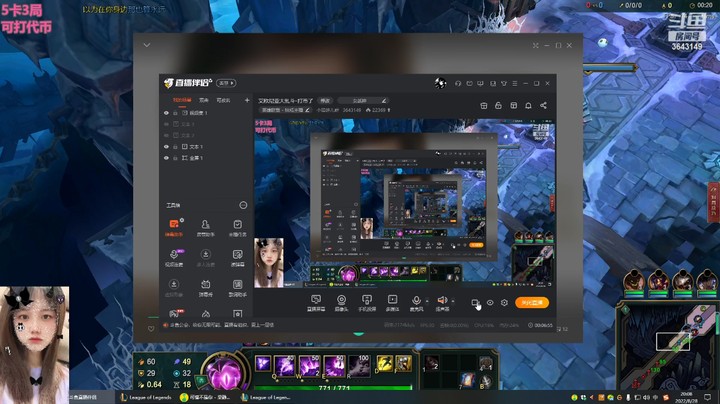Hide the fifth fullscreen source layer

click(x=166, y=158)
